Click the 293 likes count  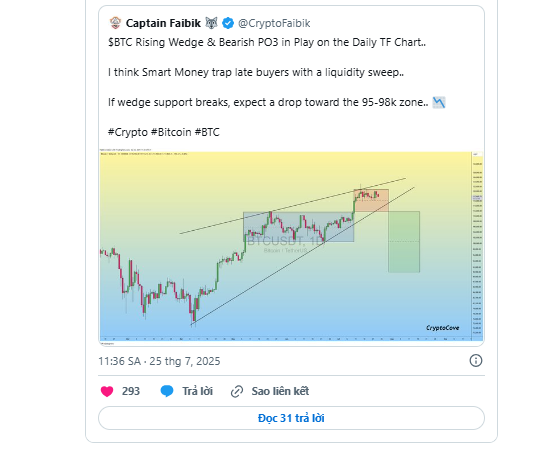point(131,391)
